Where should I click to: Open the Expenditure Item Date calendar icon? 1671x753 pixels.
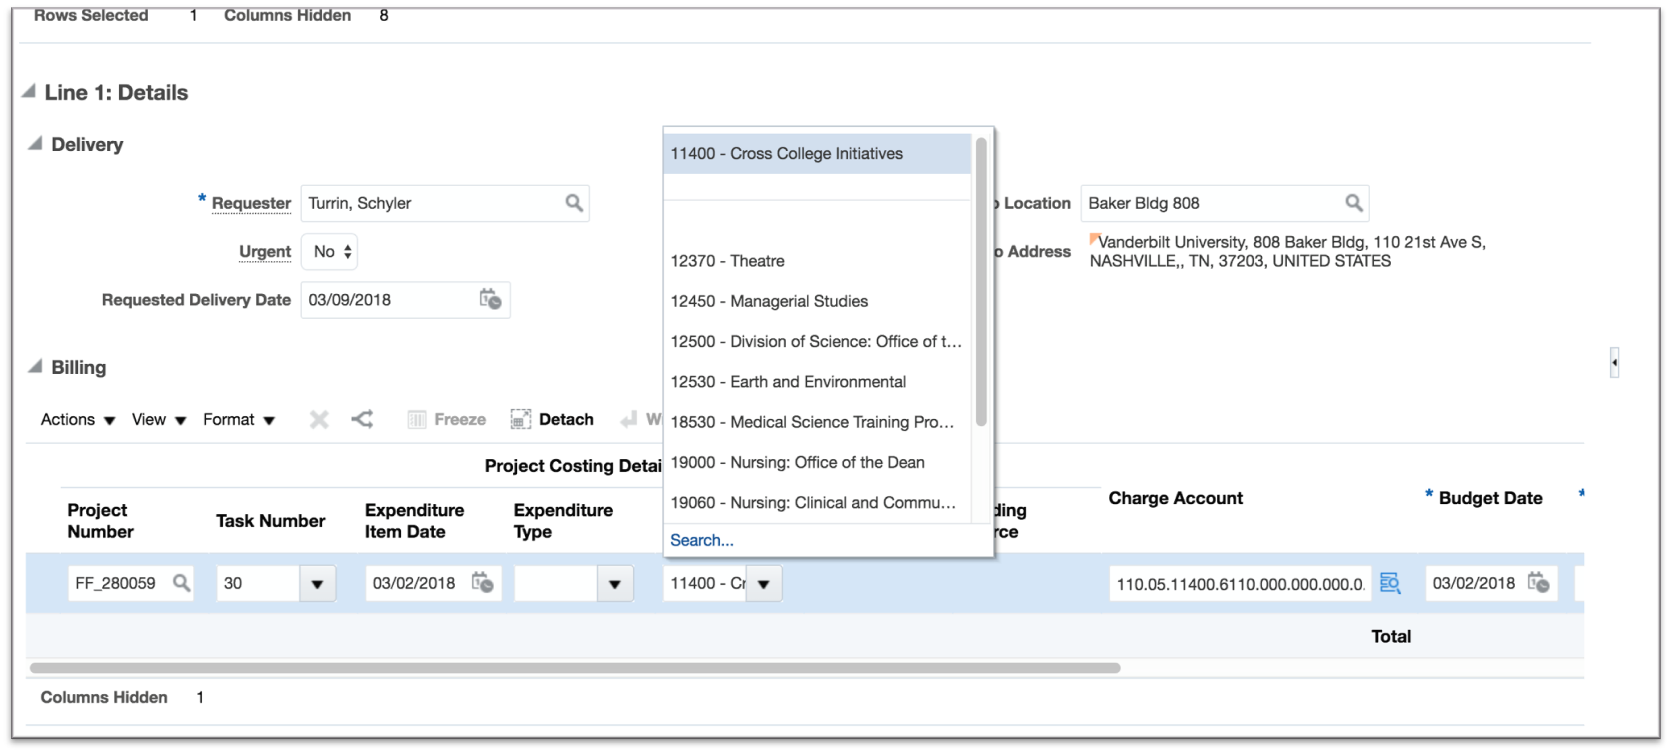click(483, 583)
